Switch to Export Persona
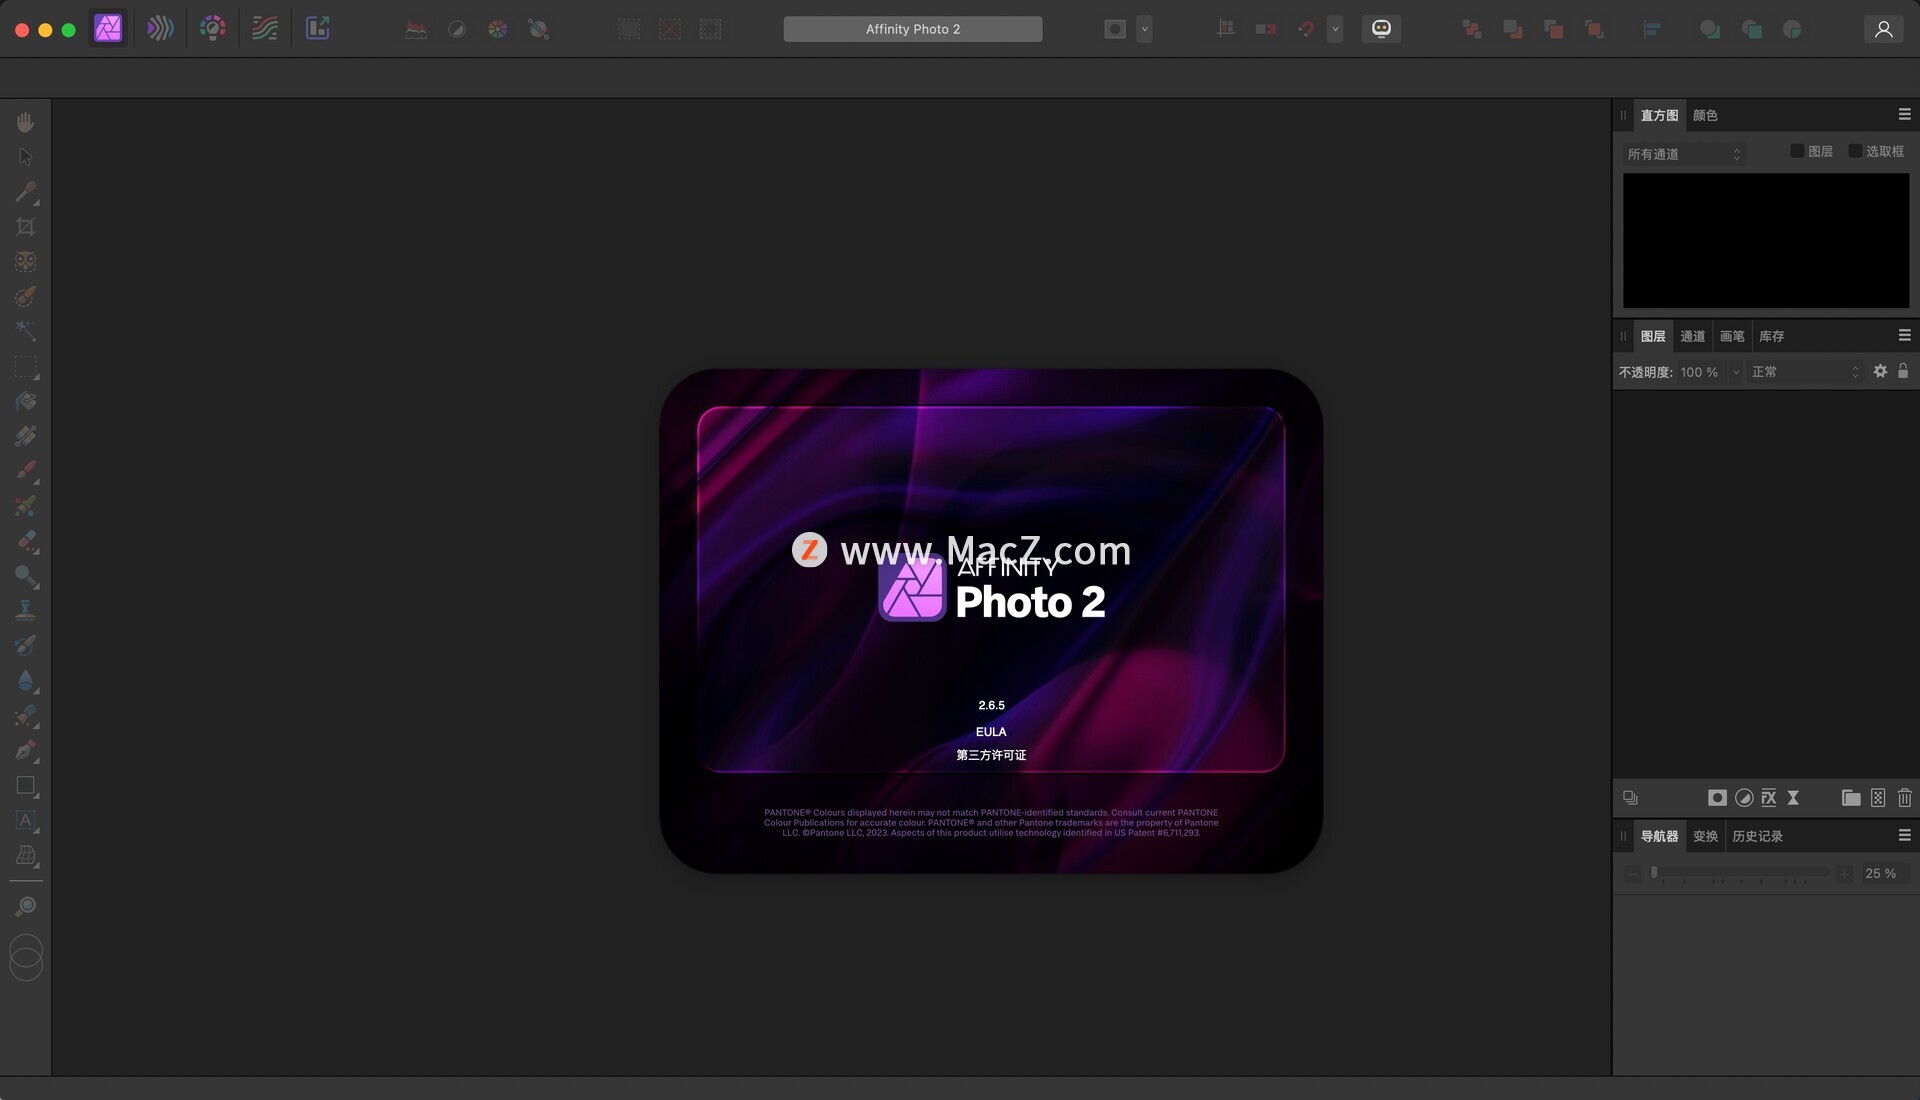Screen dimensions: 1920x1100 [317, 28]
